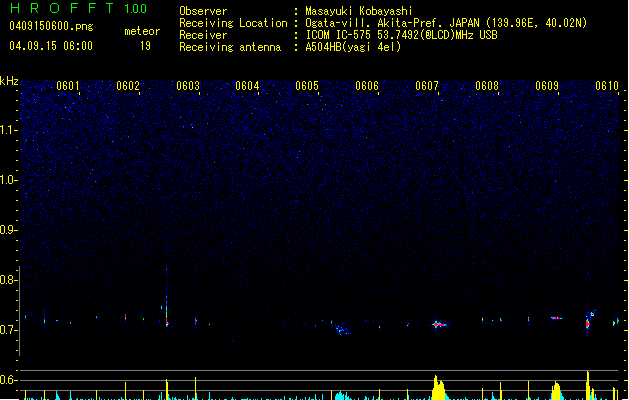The image size is (629, 400).
Task: Click the 0608 time marker
Action: 487,86
